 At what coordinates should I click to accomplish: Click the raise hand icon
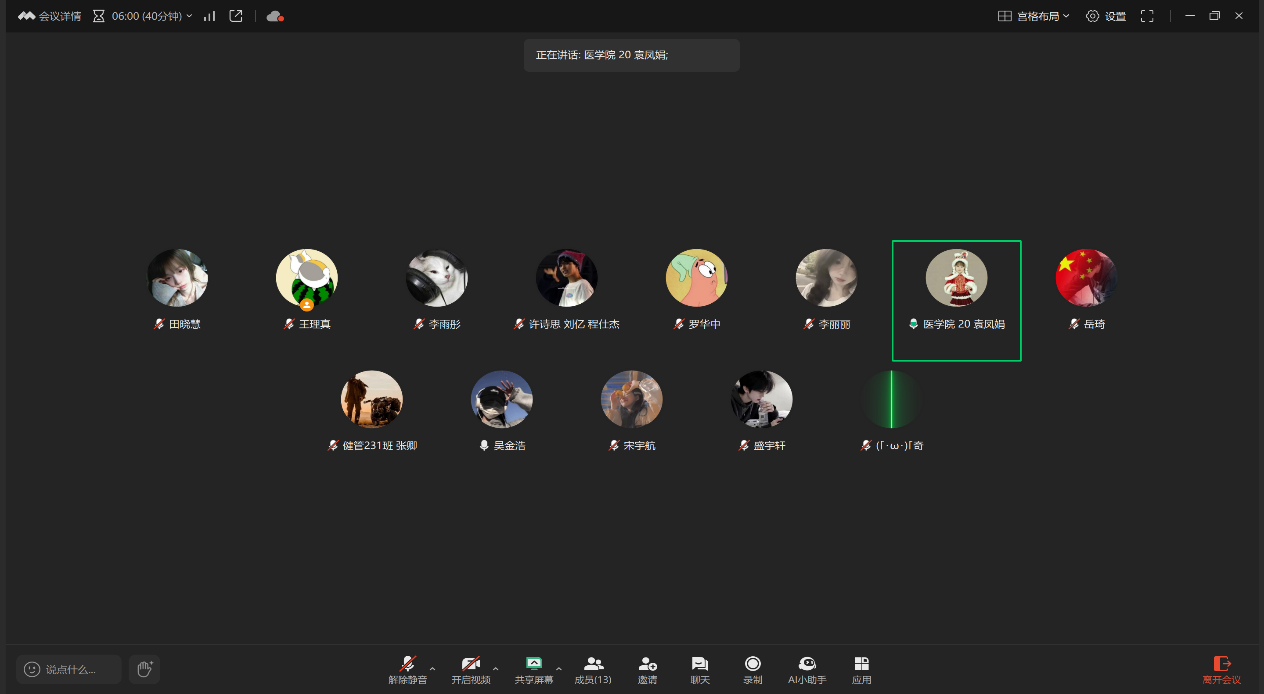144,669
